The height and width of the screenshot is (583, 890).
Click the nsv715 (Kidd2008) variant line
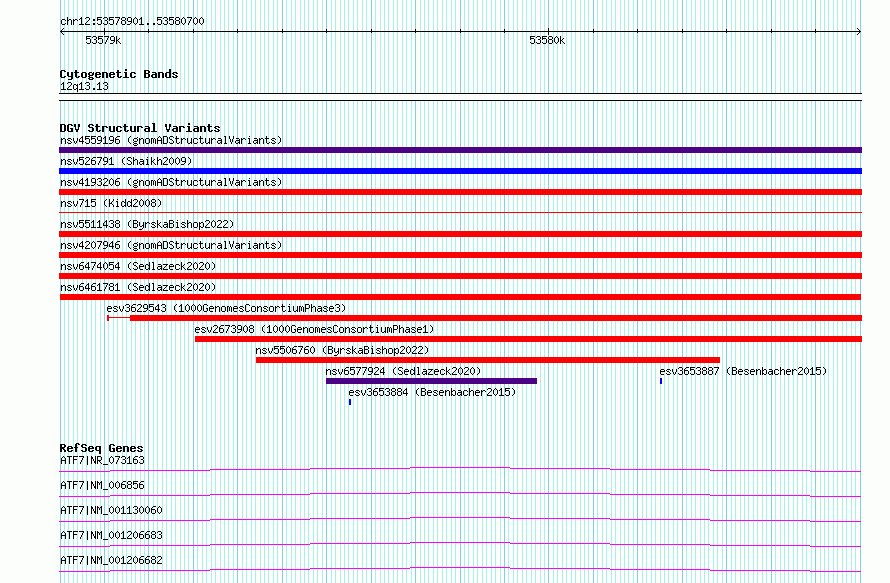coord(460,212)
